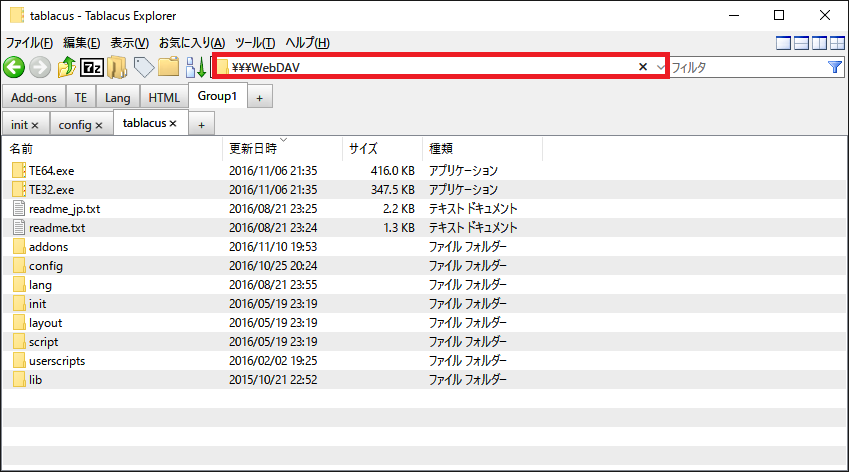Open a new folder tab with plus
The height and width of the screenshot is (472, 849).
coord(201,124)
